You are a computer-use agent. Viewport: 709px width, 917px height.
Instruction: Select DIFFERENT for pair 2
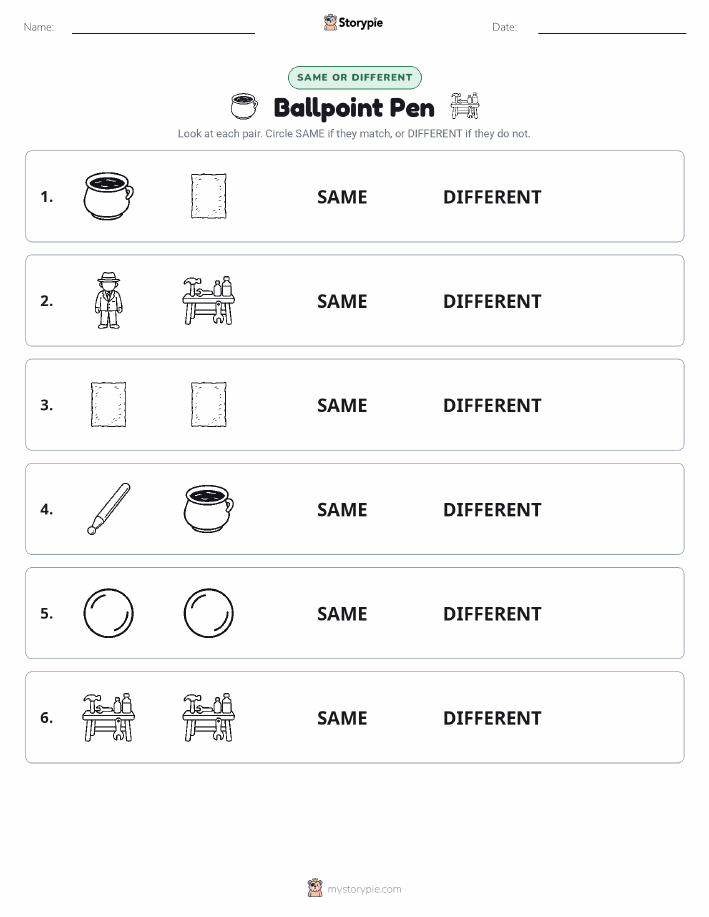[492, 301]
